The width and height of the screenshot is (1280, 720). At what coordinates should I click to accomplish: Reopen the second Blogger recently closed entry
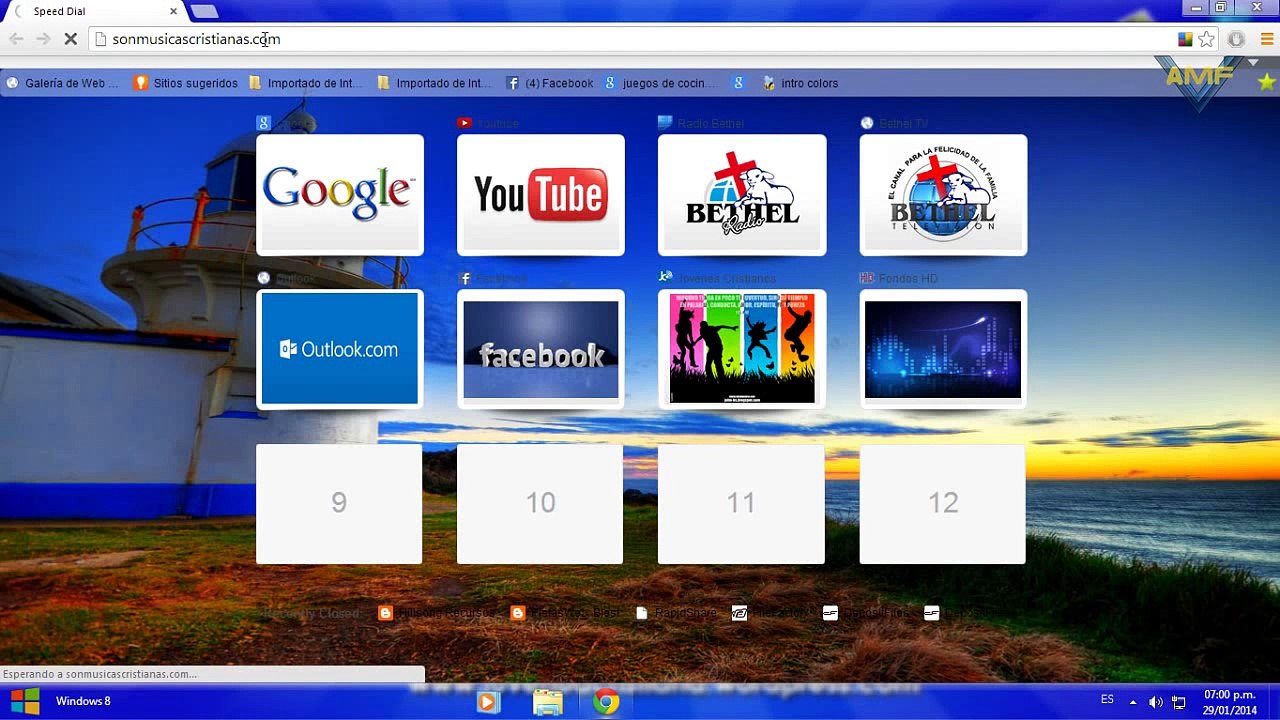coord(566,613)
